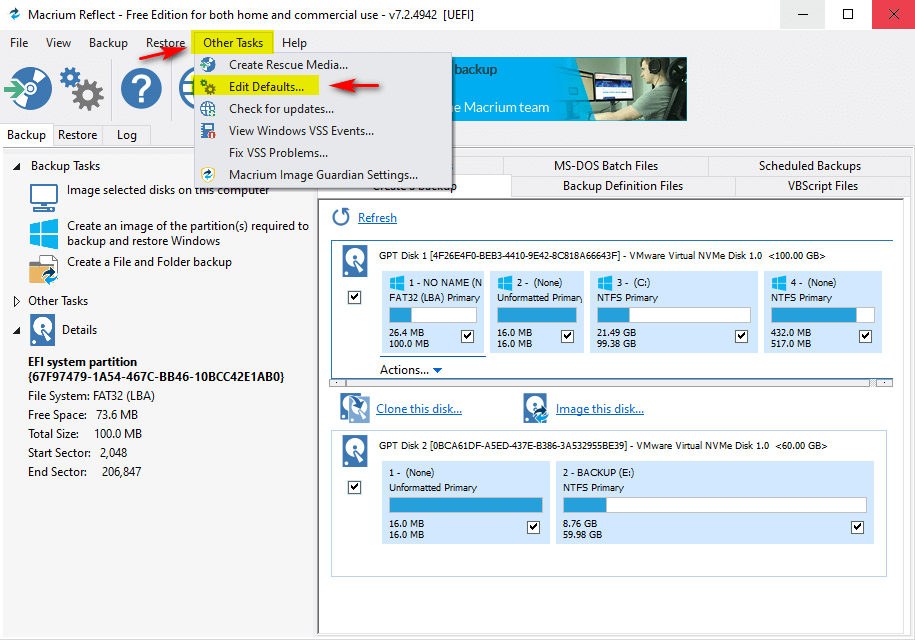Click the (C:) partition usage bar

tap(673, 315)
